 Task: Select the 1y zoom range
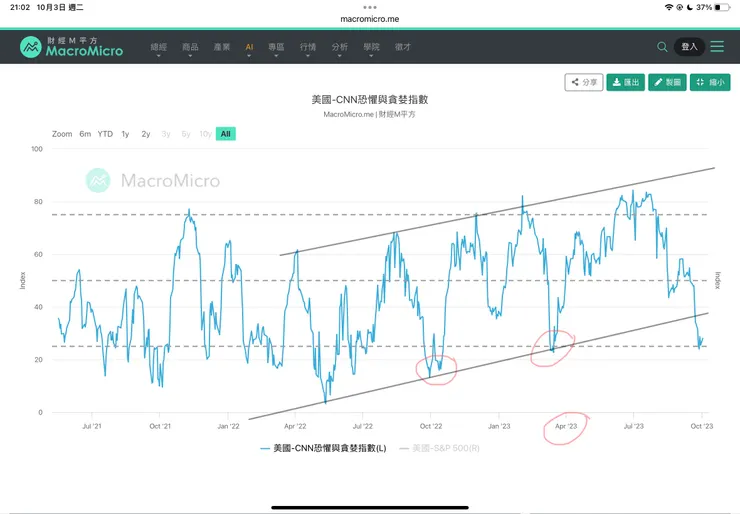tap(125, 134)
